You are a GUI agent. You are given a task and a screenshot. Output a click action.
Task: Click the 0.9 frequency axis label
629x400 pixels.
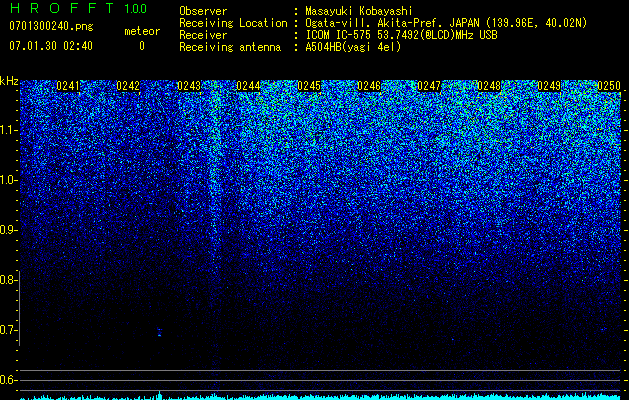(7, 230)
